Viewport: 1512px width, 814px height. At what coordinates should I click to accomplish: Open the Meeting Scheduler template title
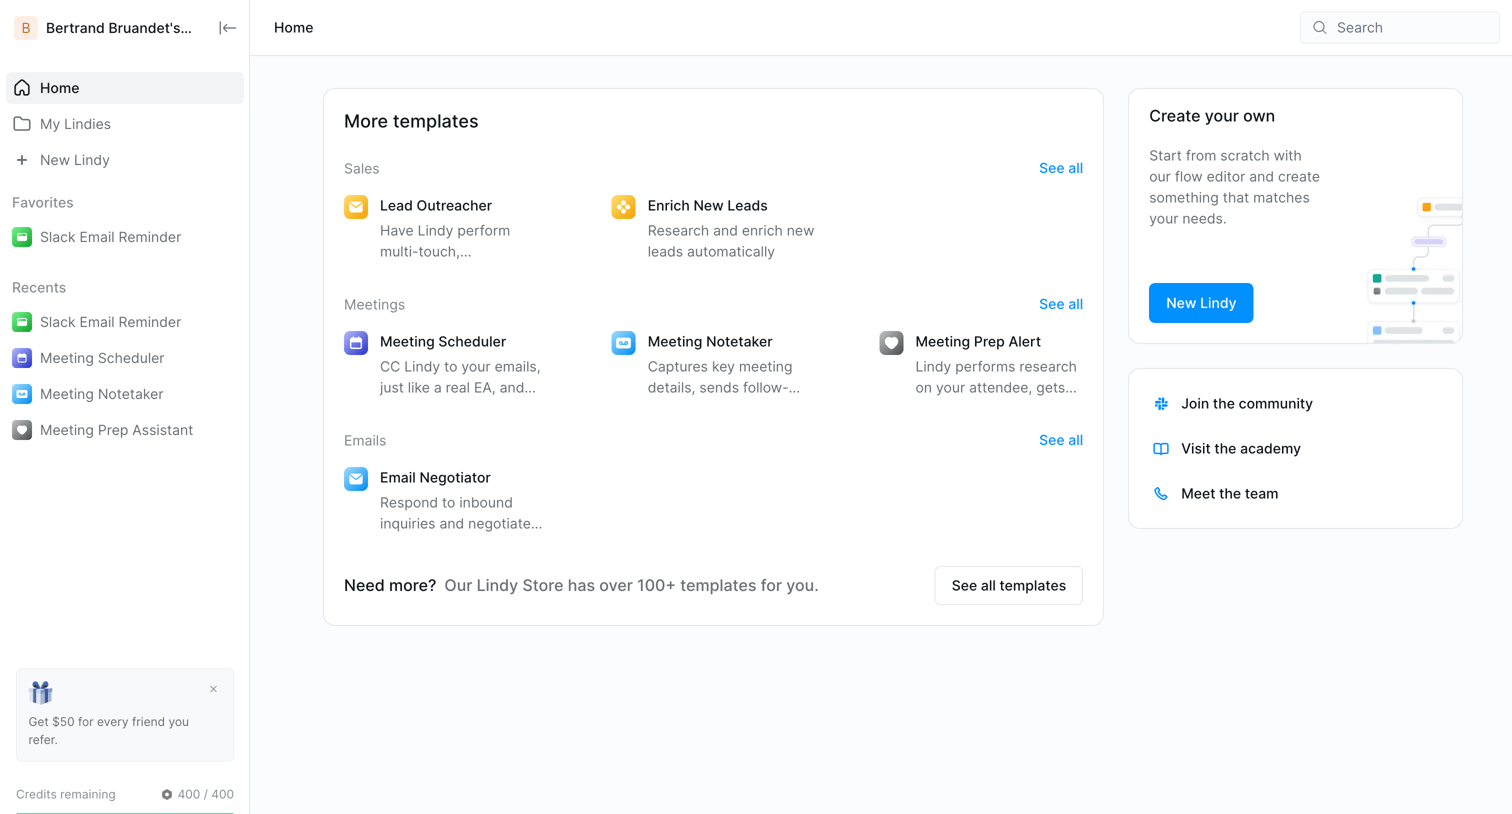coord(443,342)
